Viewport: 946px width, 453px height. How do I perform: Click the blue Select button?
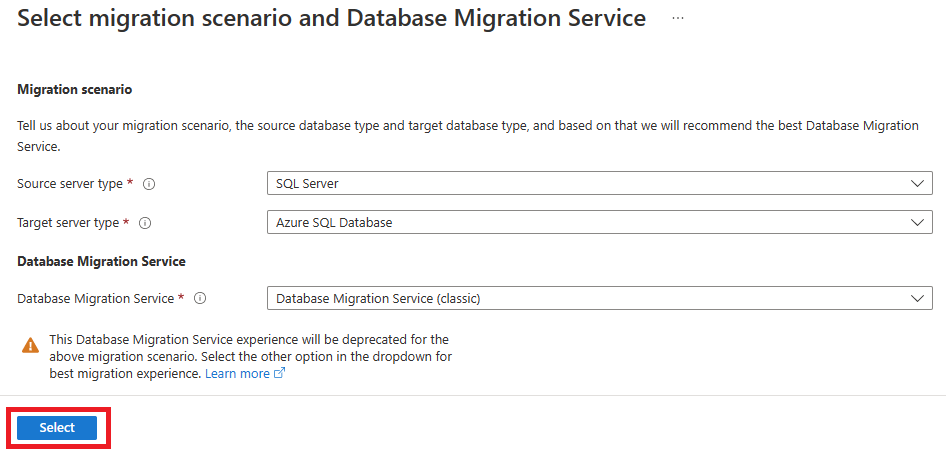point(57,428)
